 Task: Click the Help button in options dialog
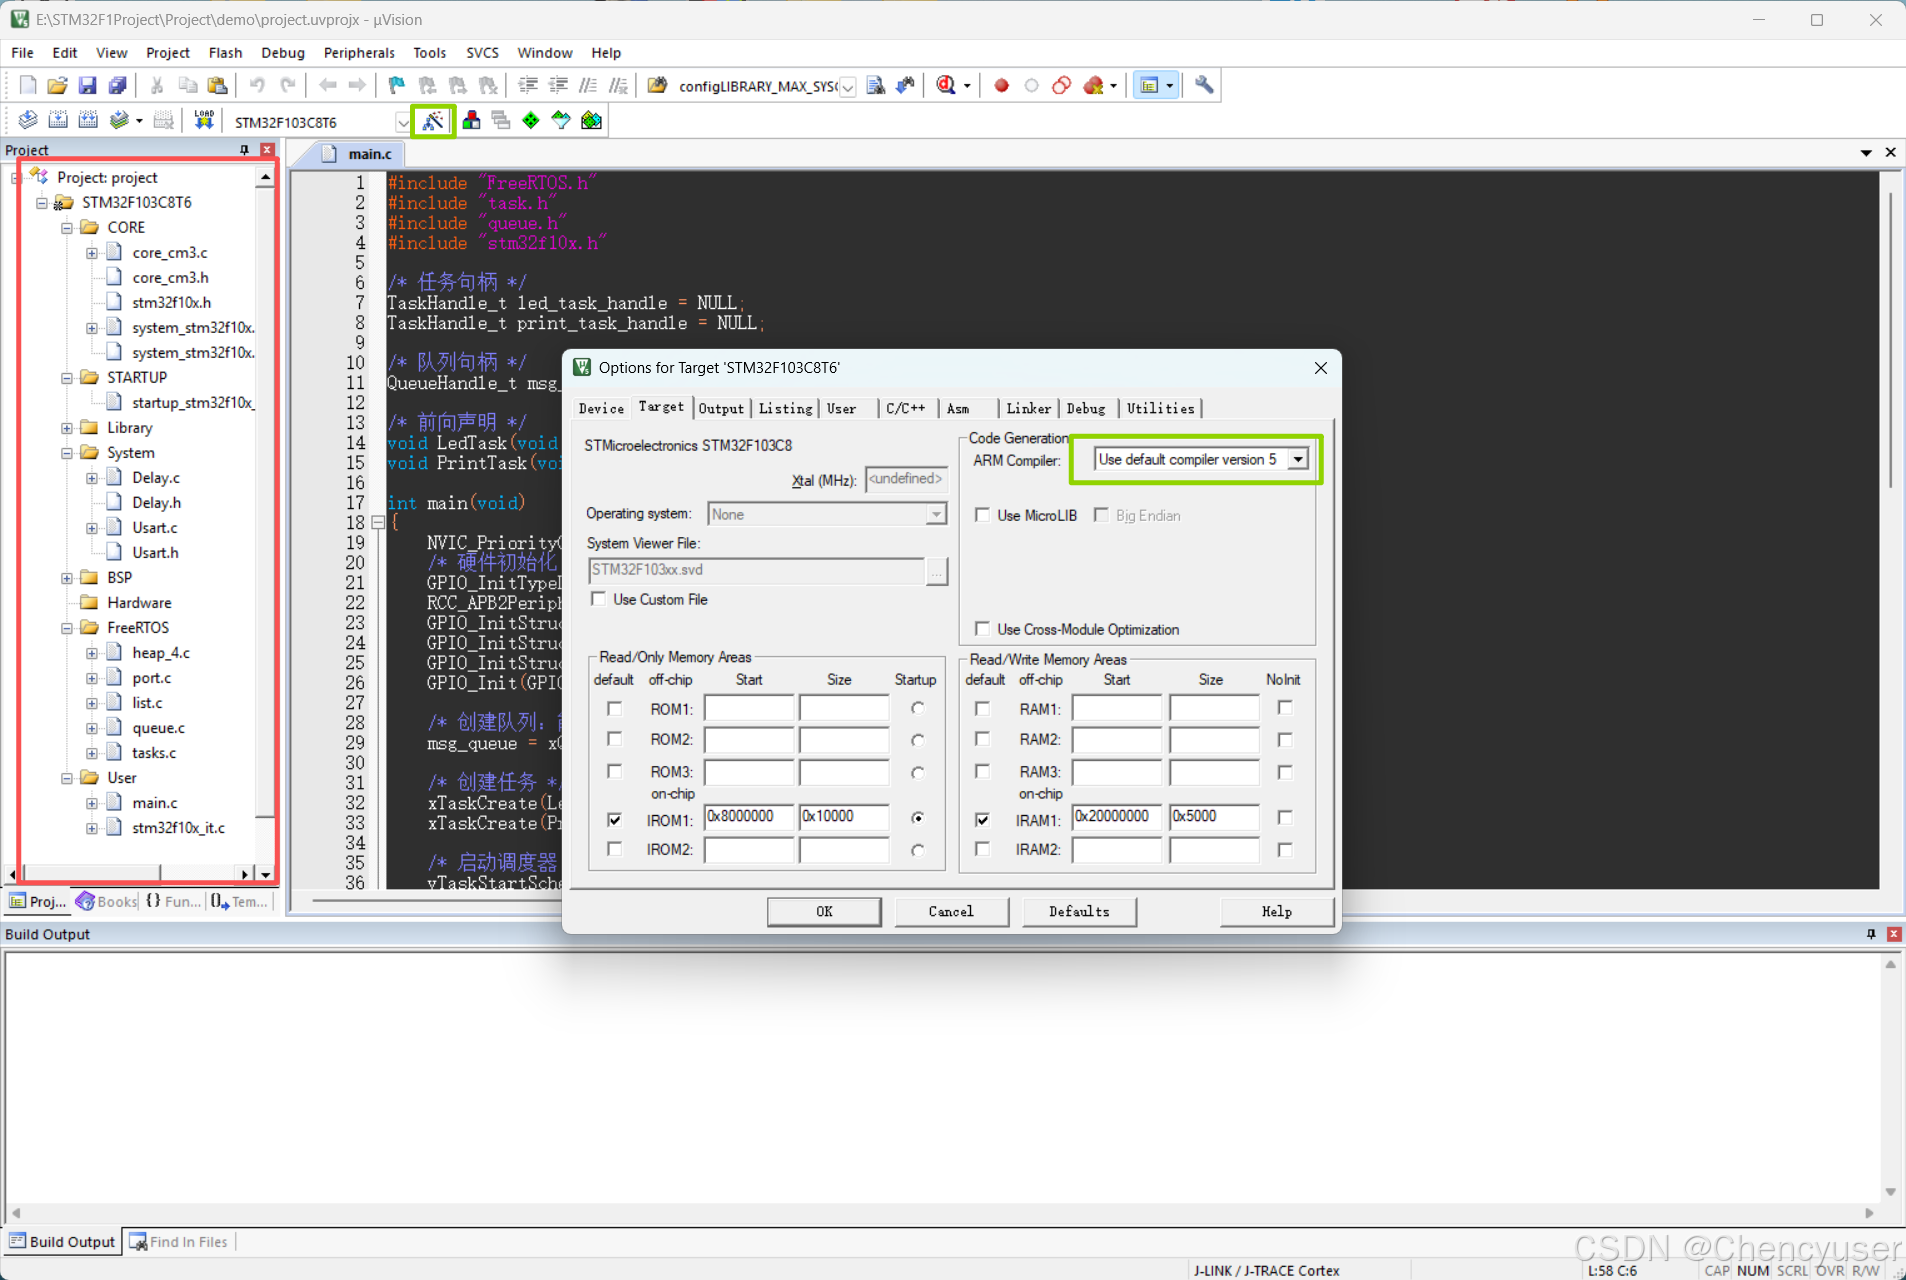pos(1277,911)
